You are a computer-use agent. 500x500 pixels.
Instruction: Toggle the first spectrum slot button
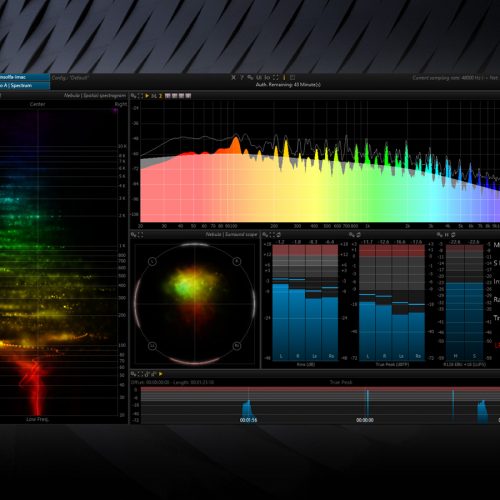(x=168, y=96)
